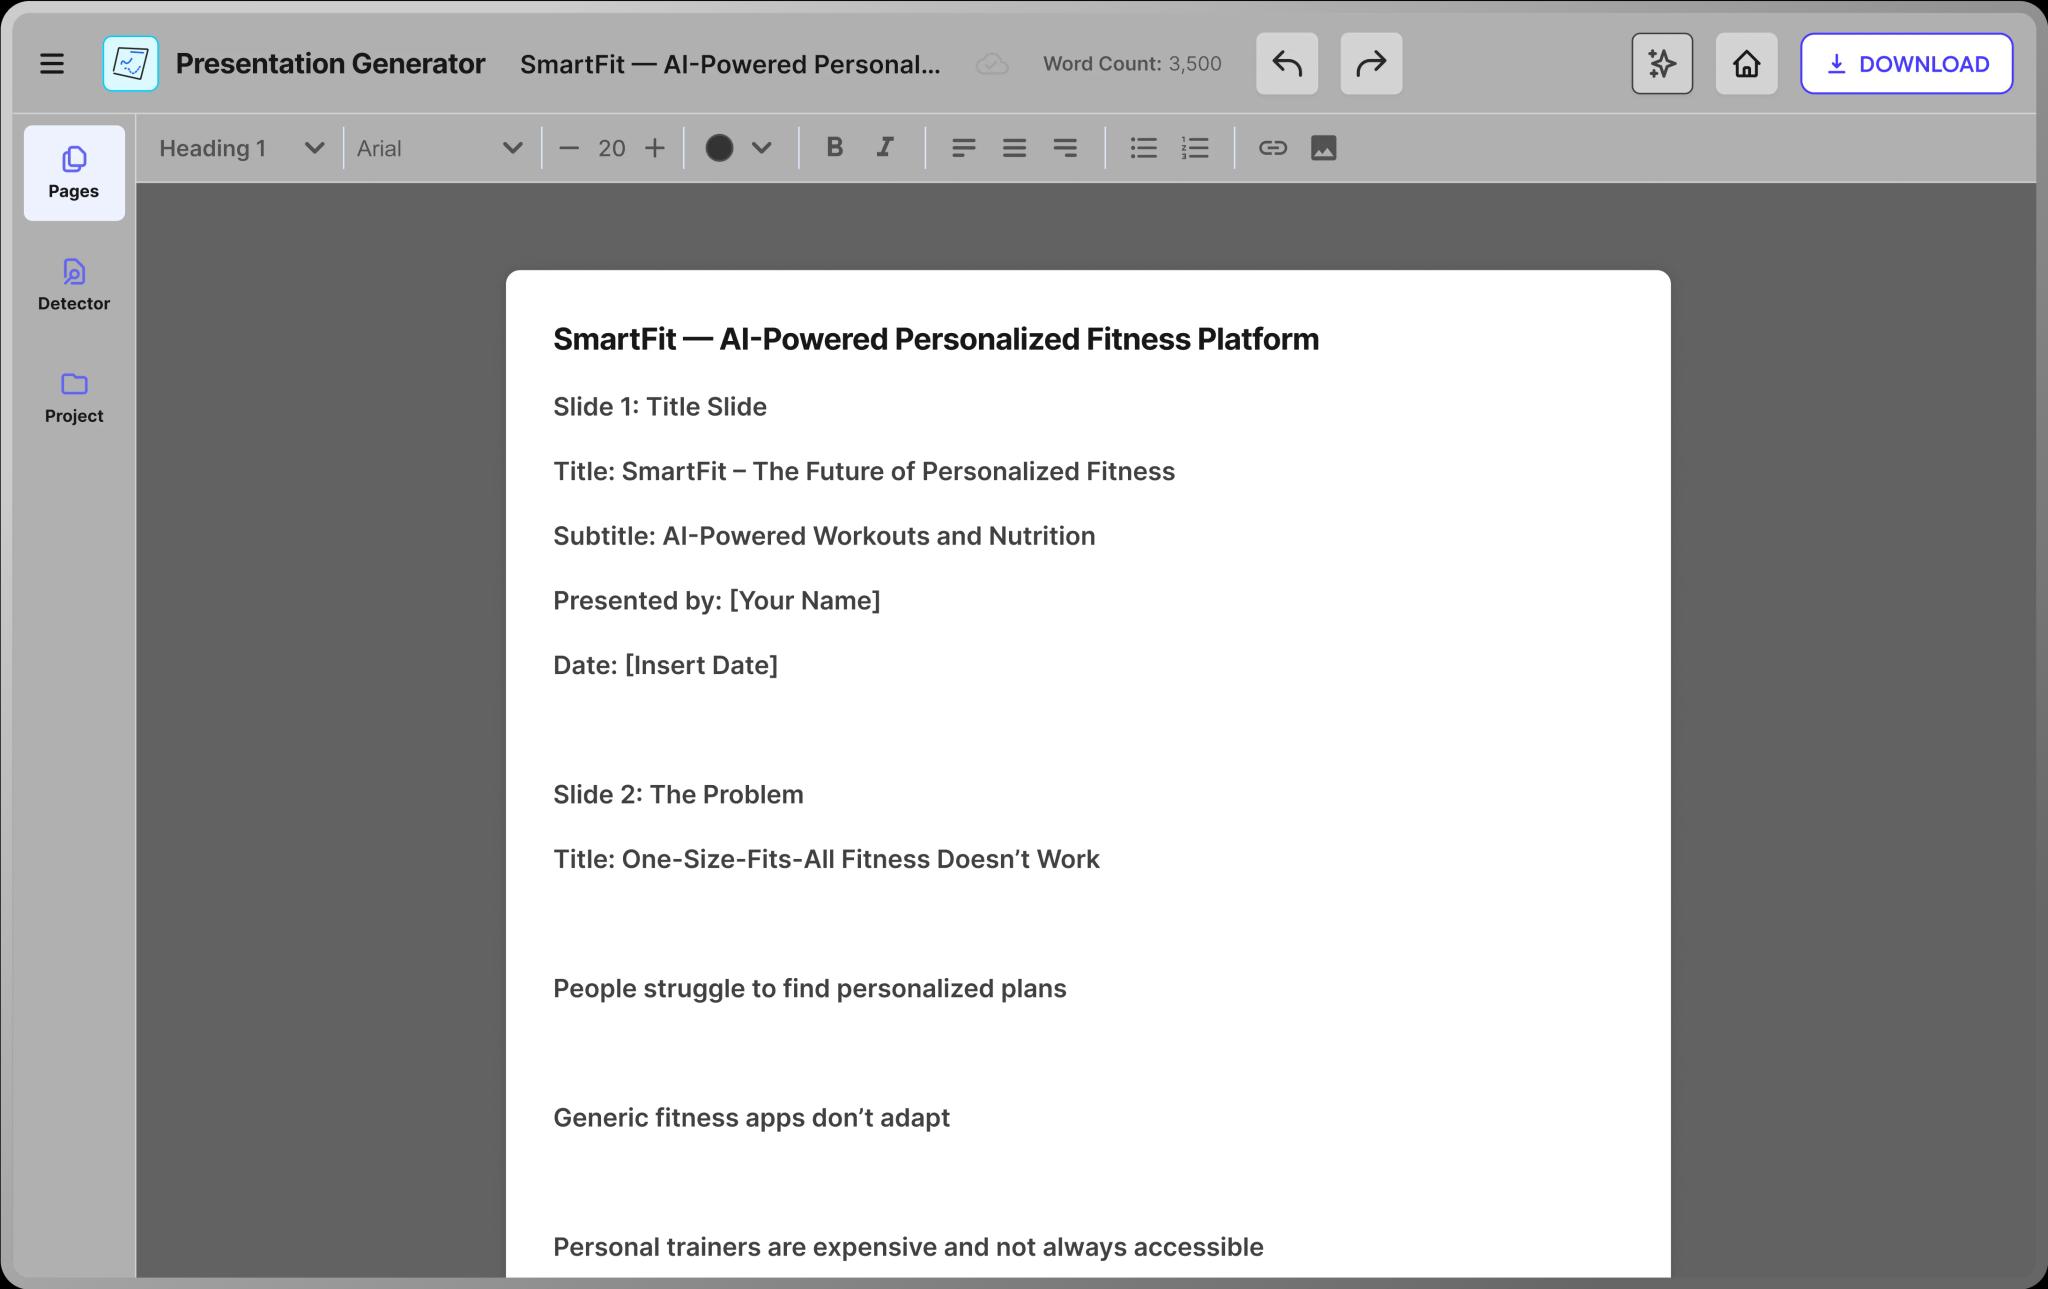The width and height of the screenshot is (2048, 1289).
Task: Go to home with house icon
Action: 1746,64
